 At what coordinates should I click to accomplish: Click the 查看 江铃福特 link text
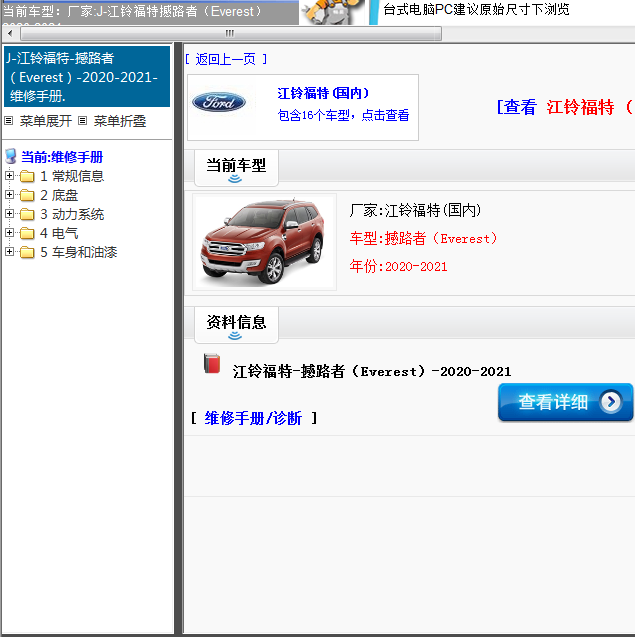click(565, 107)
